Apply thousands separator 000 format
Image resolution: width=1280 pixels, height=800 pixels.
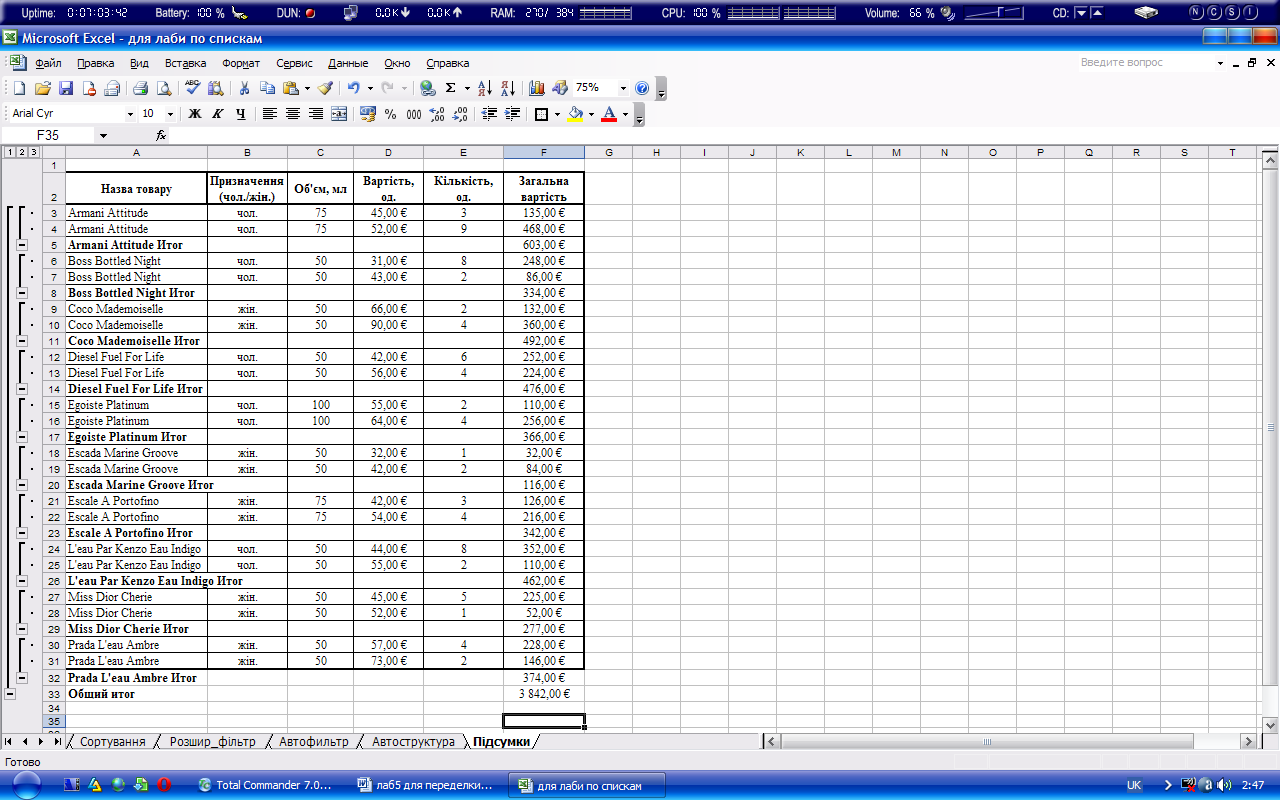(x=414, y=114)
